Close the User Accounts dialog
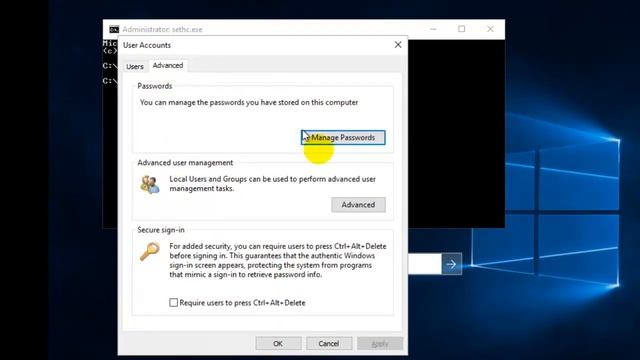 (398, 45)
